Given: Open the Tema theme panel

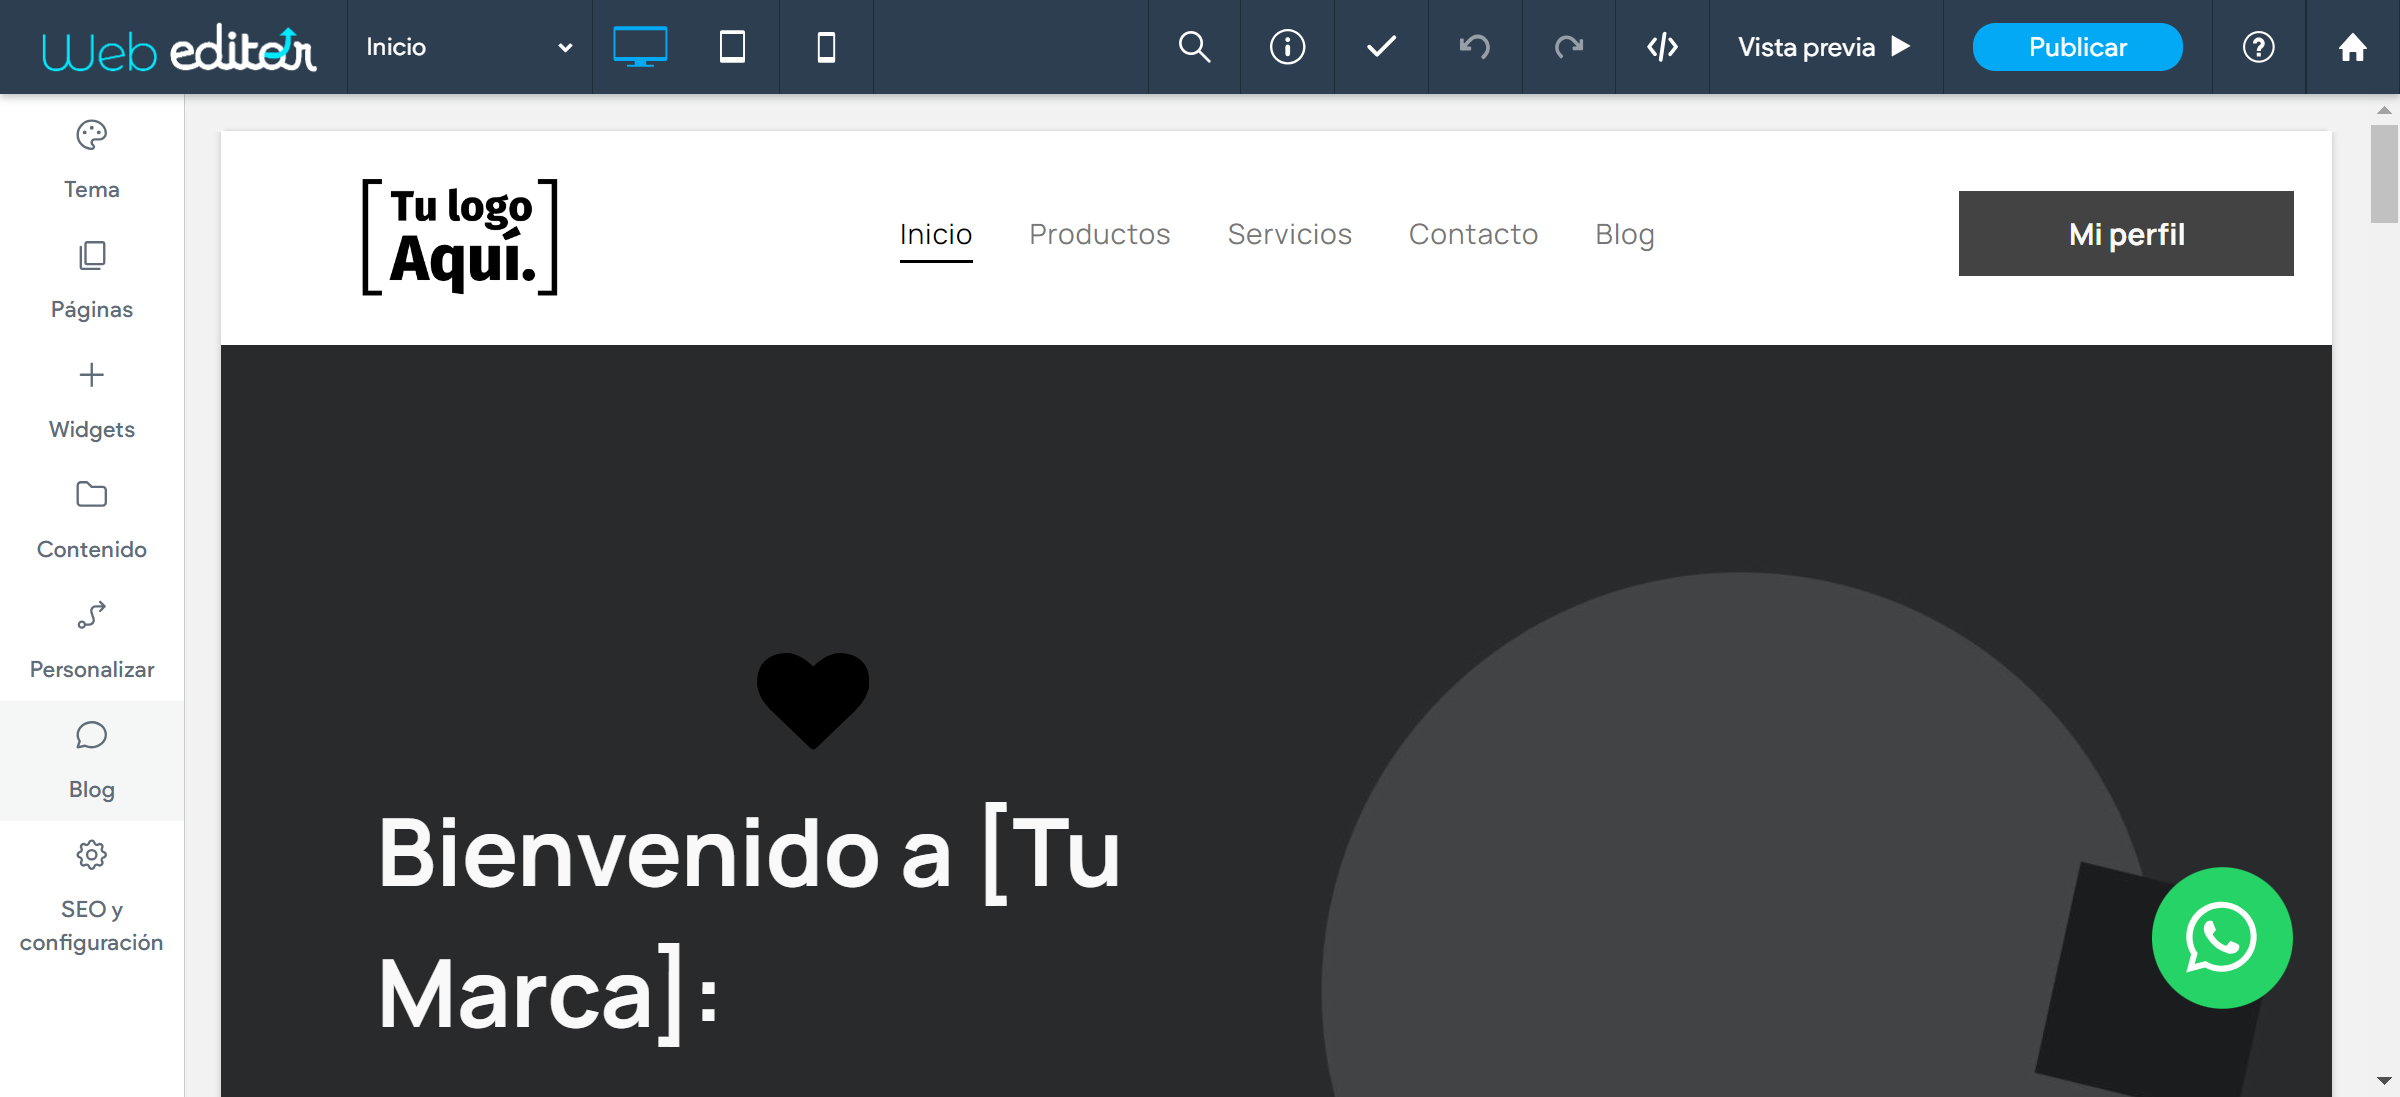Looking at the screenshot, I should (x=91, y=160).
